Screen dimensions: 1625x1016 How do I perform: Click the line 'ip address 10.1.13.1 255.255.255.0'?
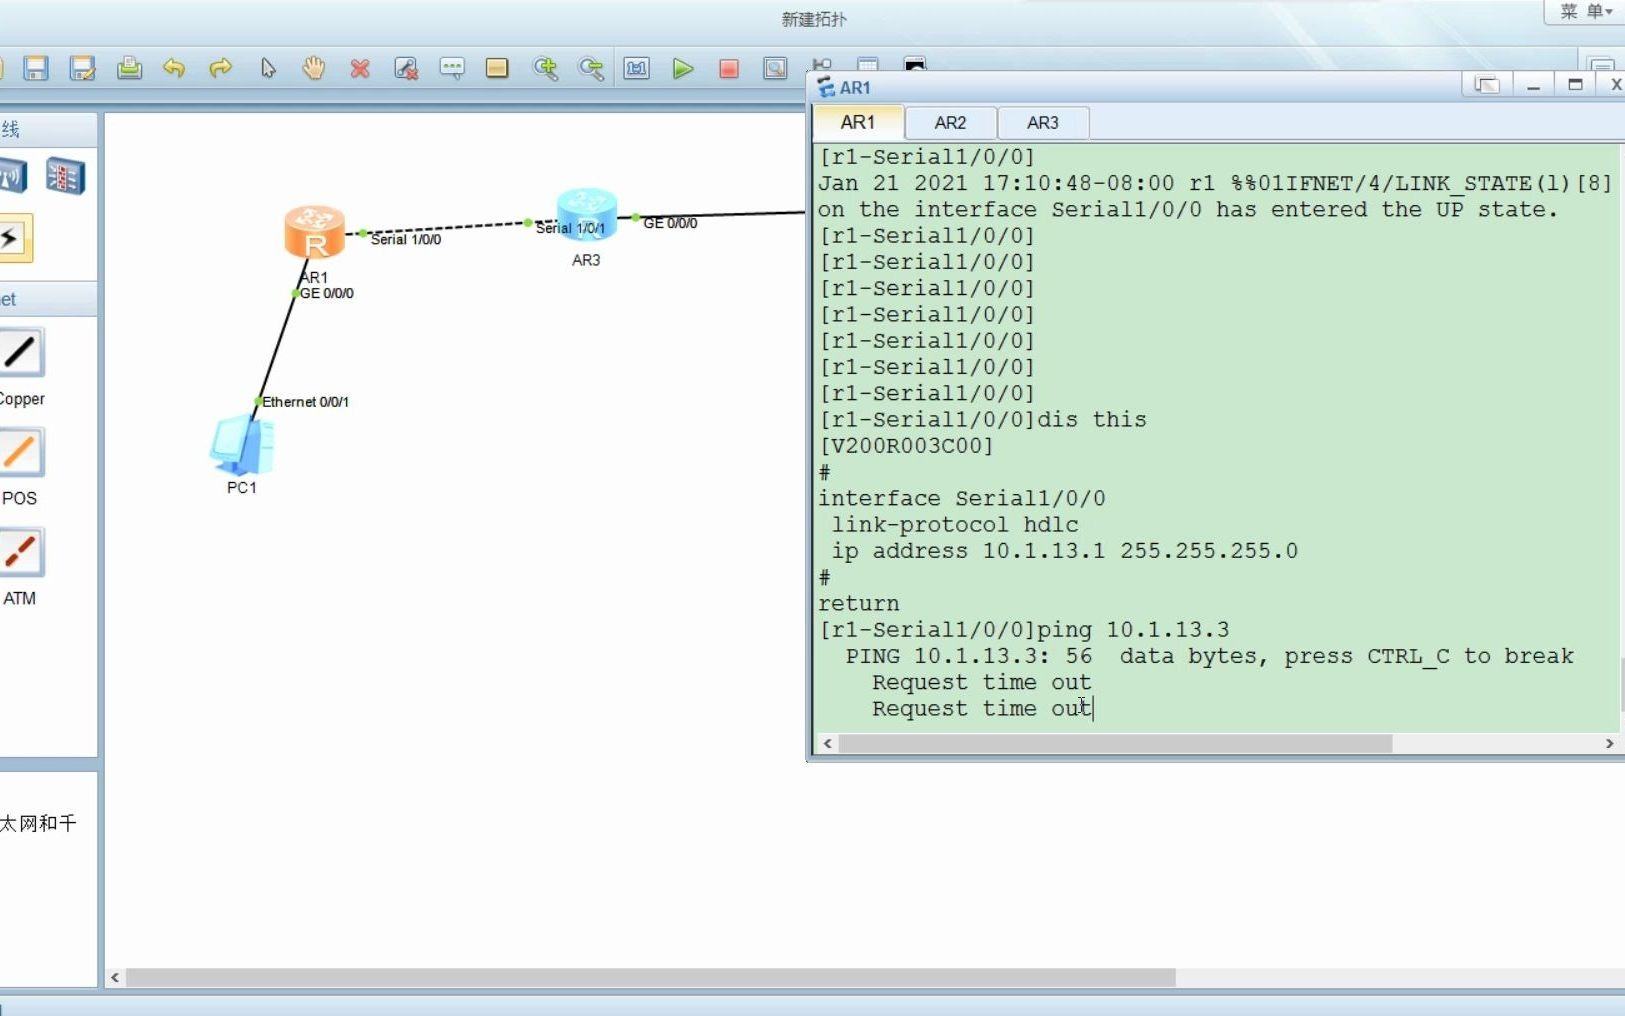[x=1064, y=551]
